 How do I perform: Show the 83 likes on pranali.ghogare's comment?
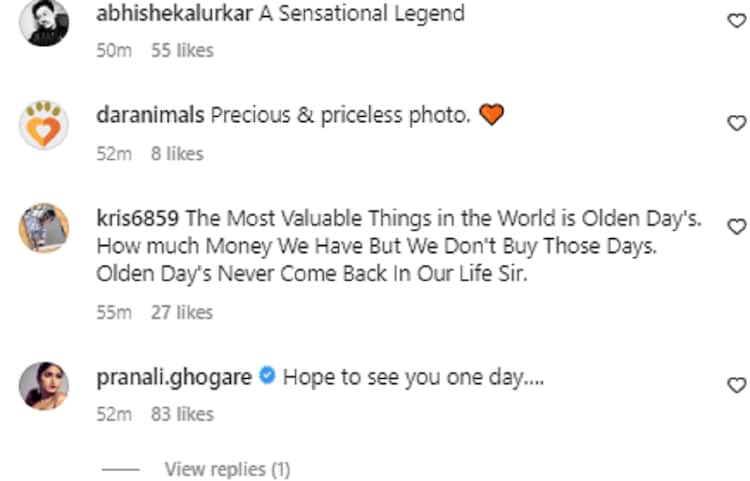pyautogui.click(x=182, y=414)
